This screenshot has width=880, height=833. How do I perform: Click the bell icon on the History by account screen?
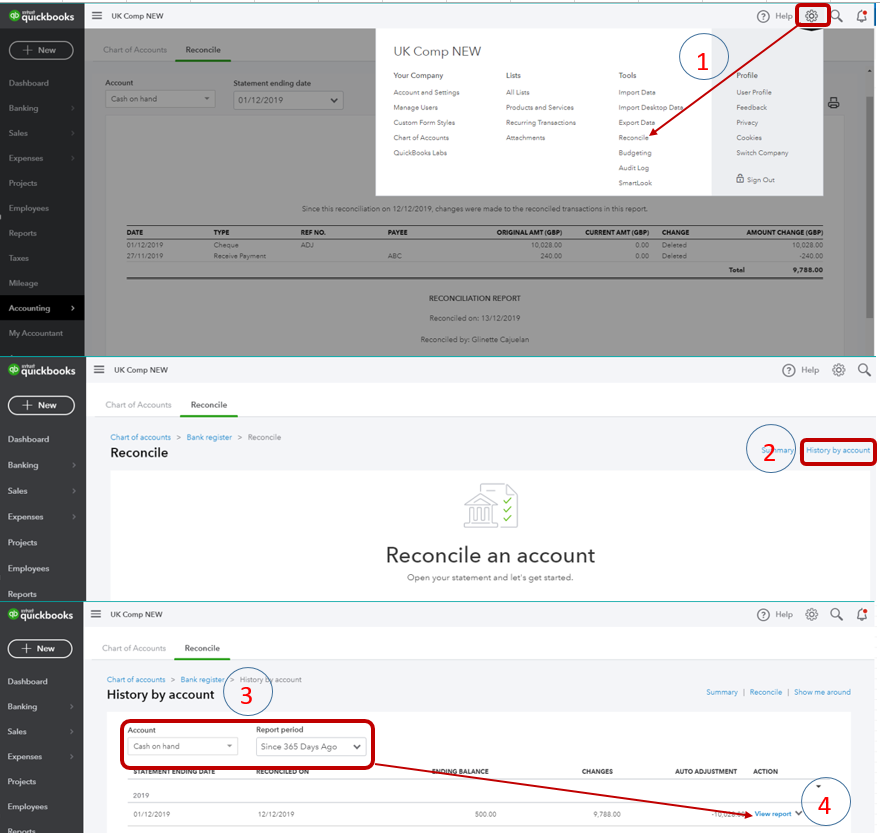click(x=861, y=615)
